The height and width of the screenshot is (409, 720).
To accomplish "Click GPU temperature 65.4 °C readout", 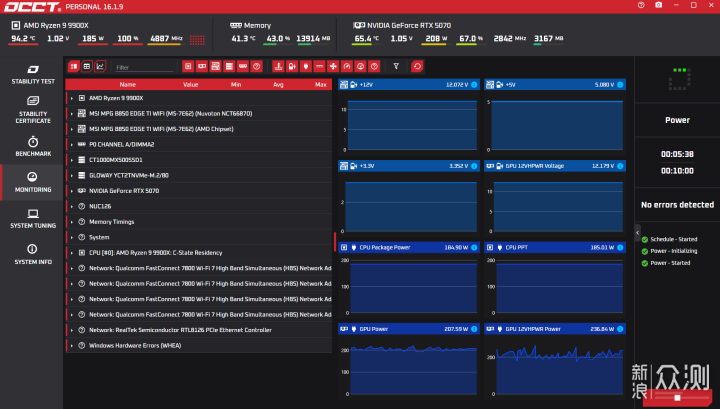I will click(366, 39).
